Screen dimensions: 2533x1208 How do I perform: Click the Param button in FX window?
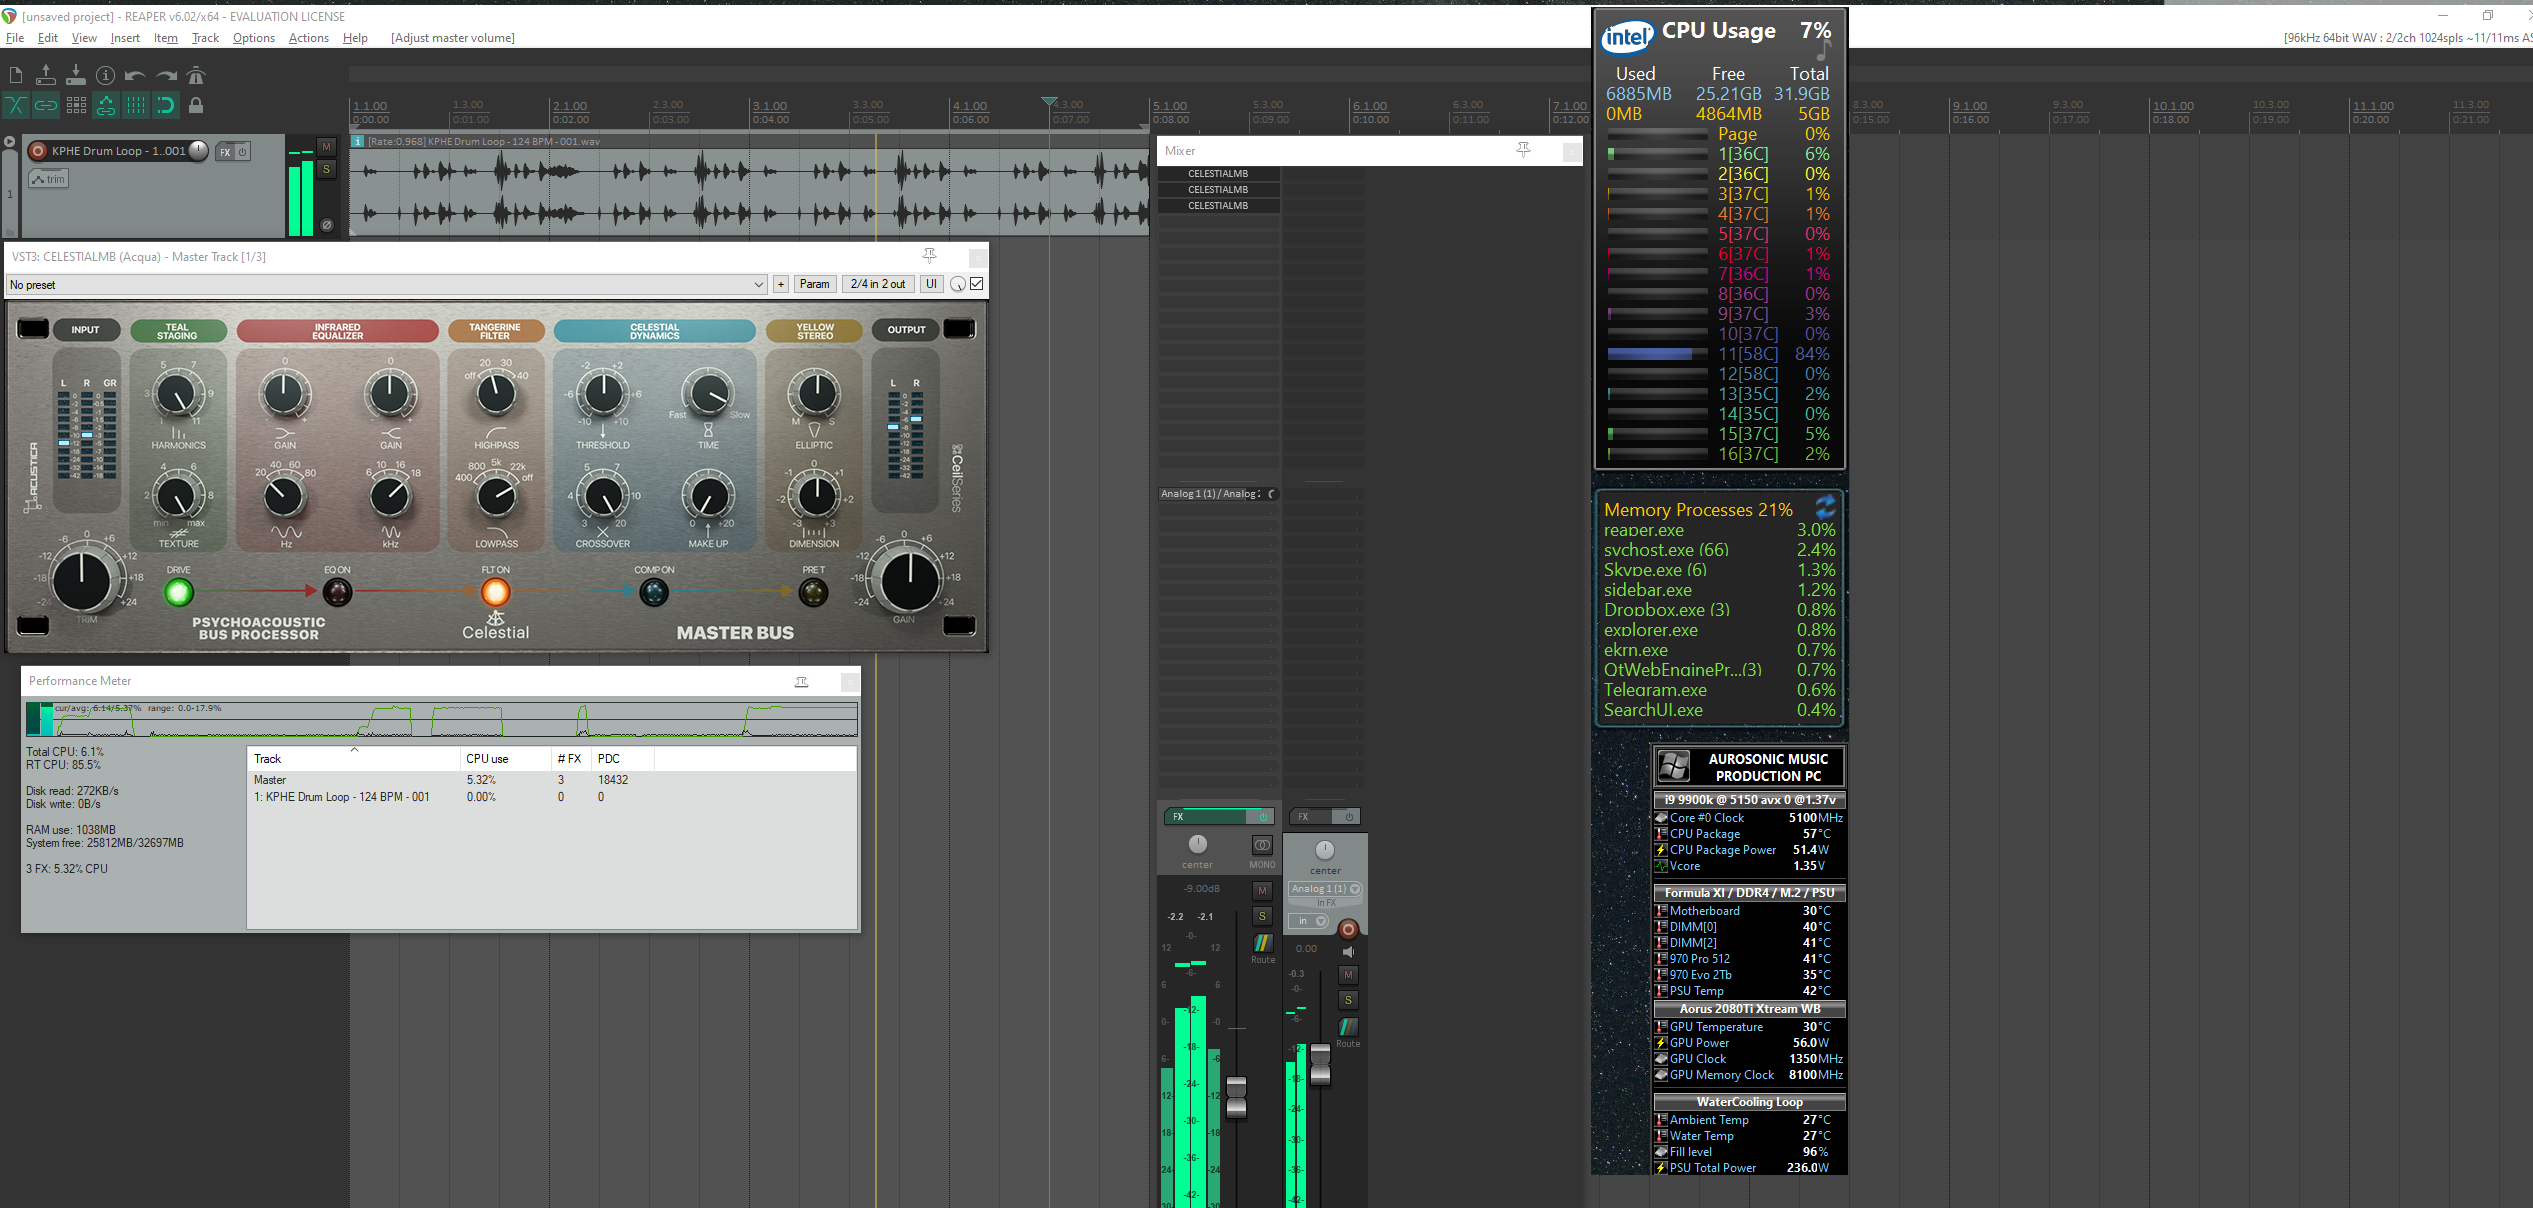pos(815,285)
